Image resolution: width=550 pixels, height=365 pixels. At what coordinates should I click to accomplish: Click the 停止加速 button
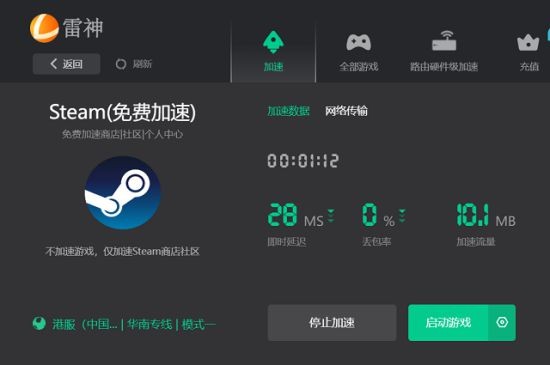tap(332, 323)
